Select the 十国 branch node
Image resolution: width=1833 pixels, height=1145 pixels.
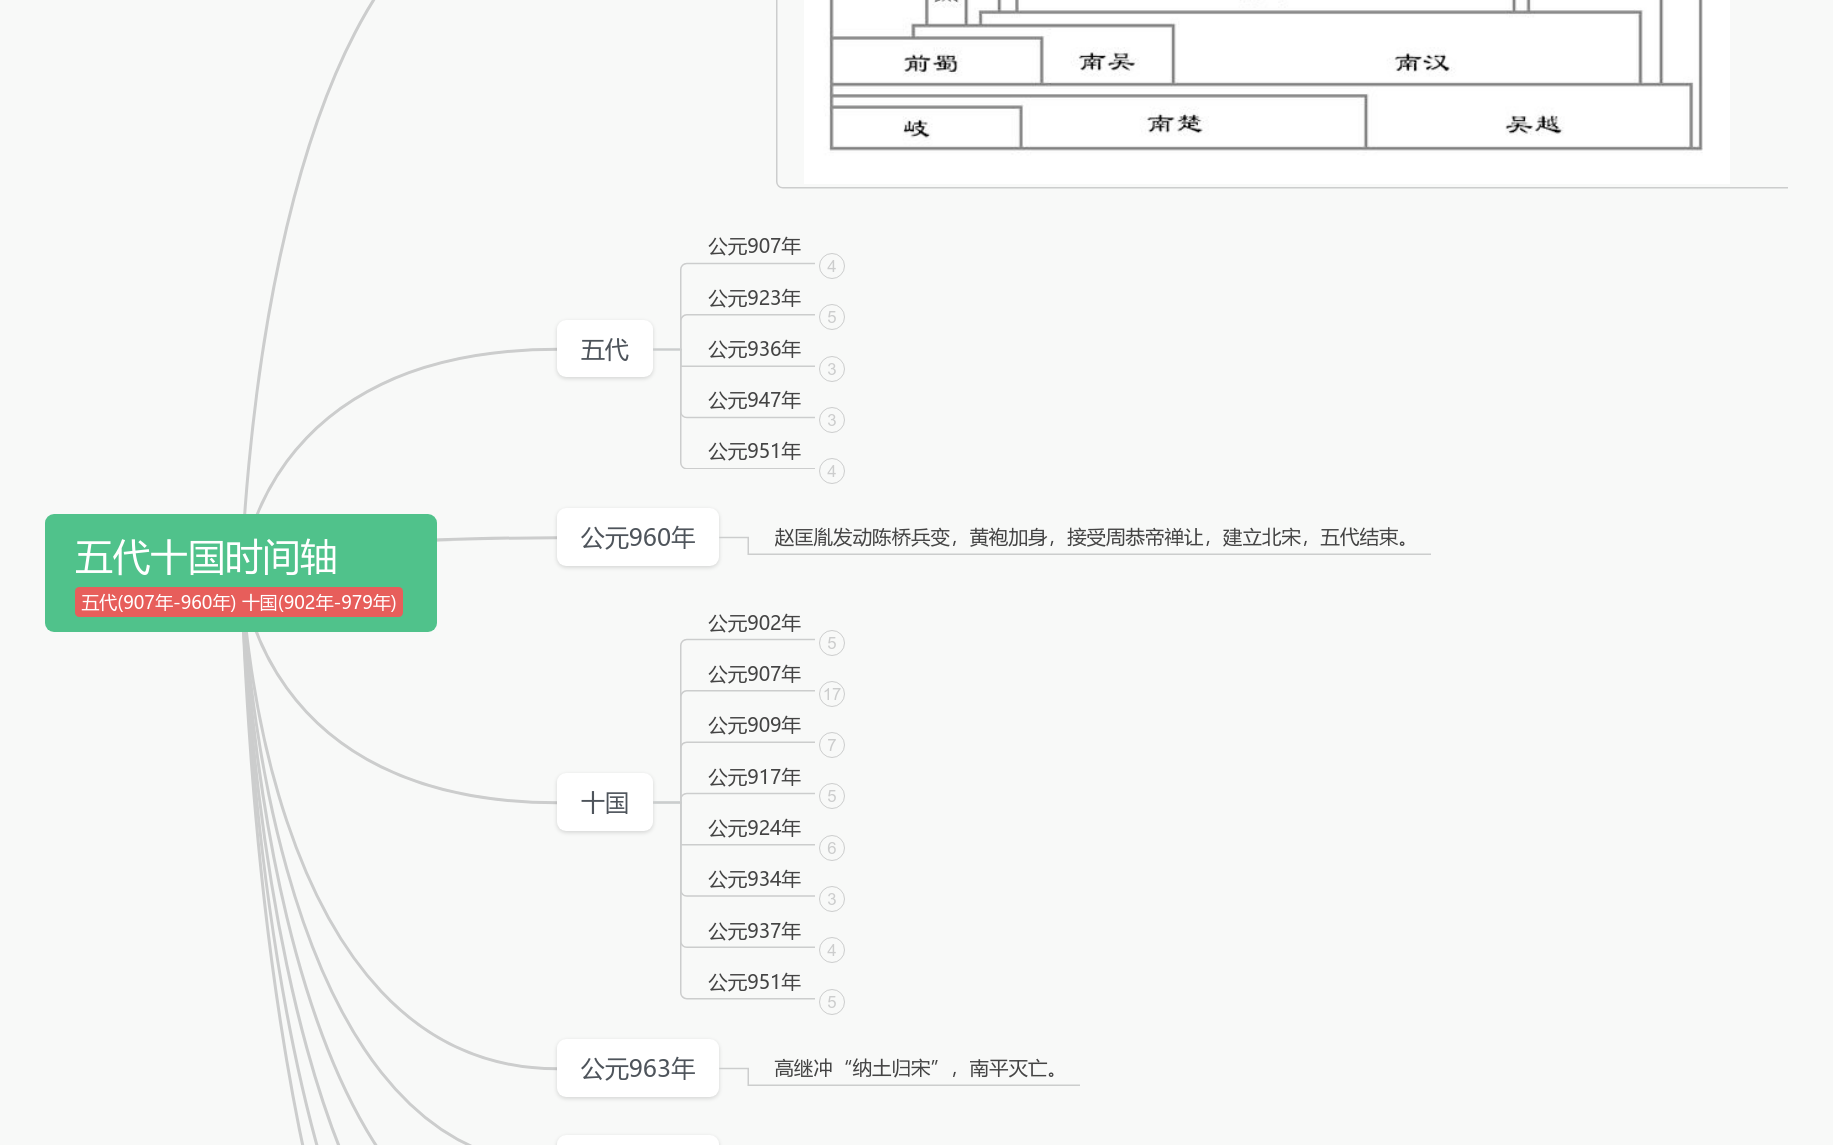(604, 802)
